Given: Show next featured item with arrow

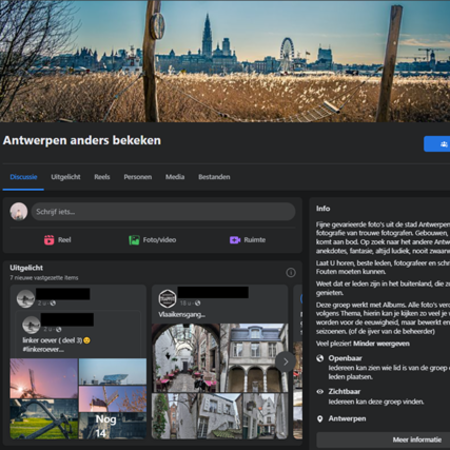Looking at the screenshot, I should point(285,362).
